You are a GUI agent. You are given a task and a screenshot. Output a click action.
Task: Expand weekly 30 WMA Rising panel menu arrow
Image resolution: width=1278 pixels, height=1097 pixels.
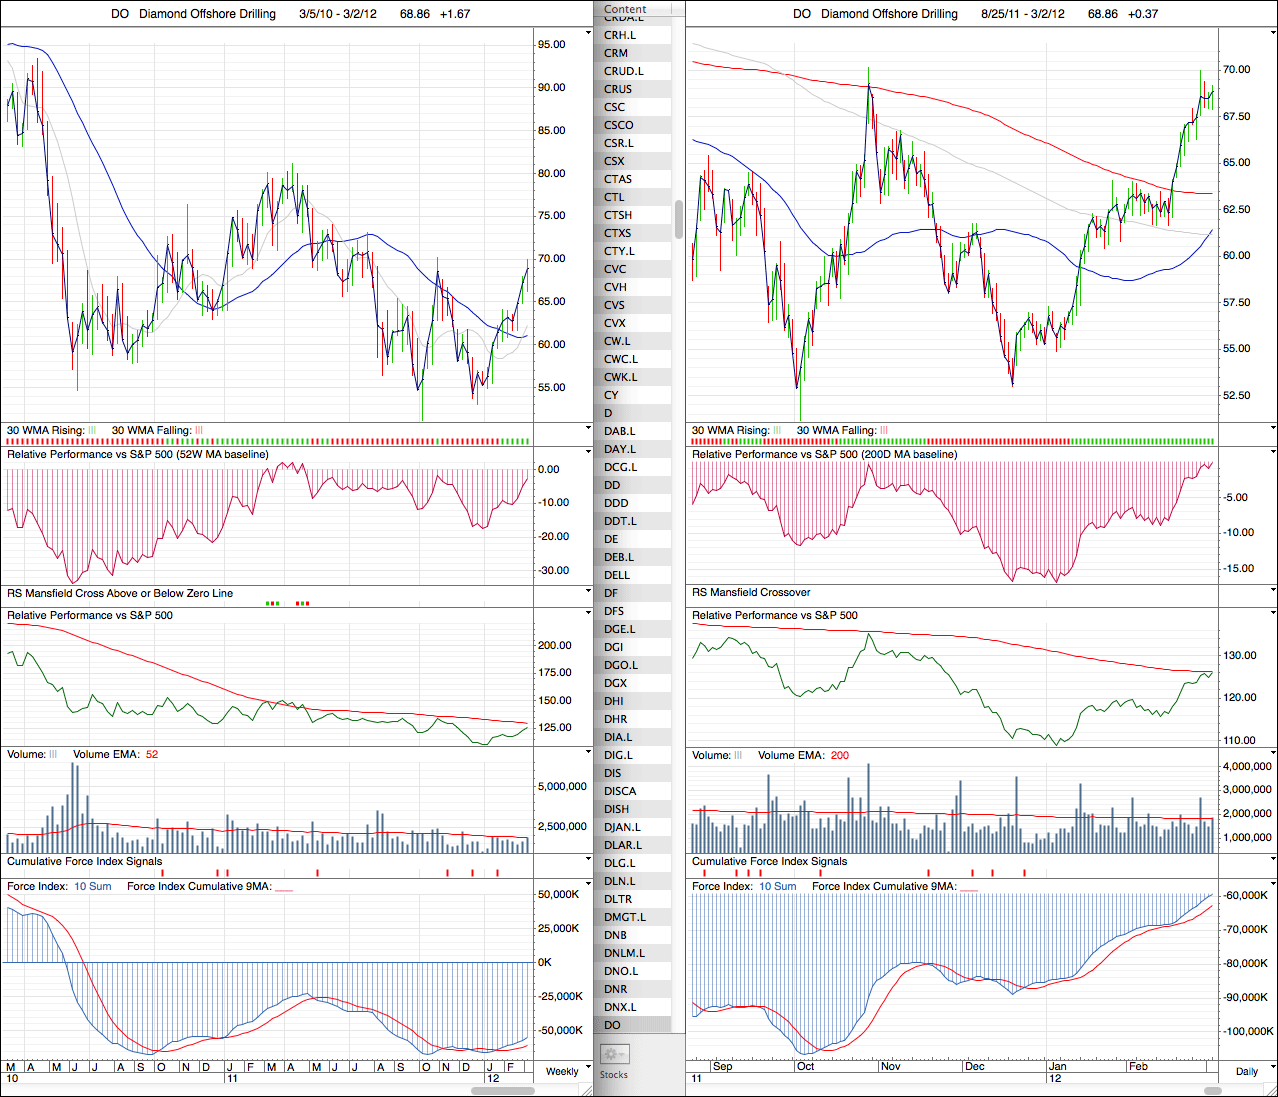[588, 429]
